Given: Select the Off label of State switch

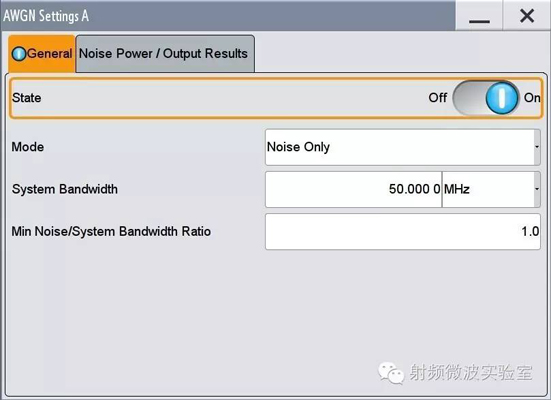Looking at the screenshot, I should [x=437, y=98].
